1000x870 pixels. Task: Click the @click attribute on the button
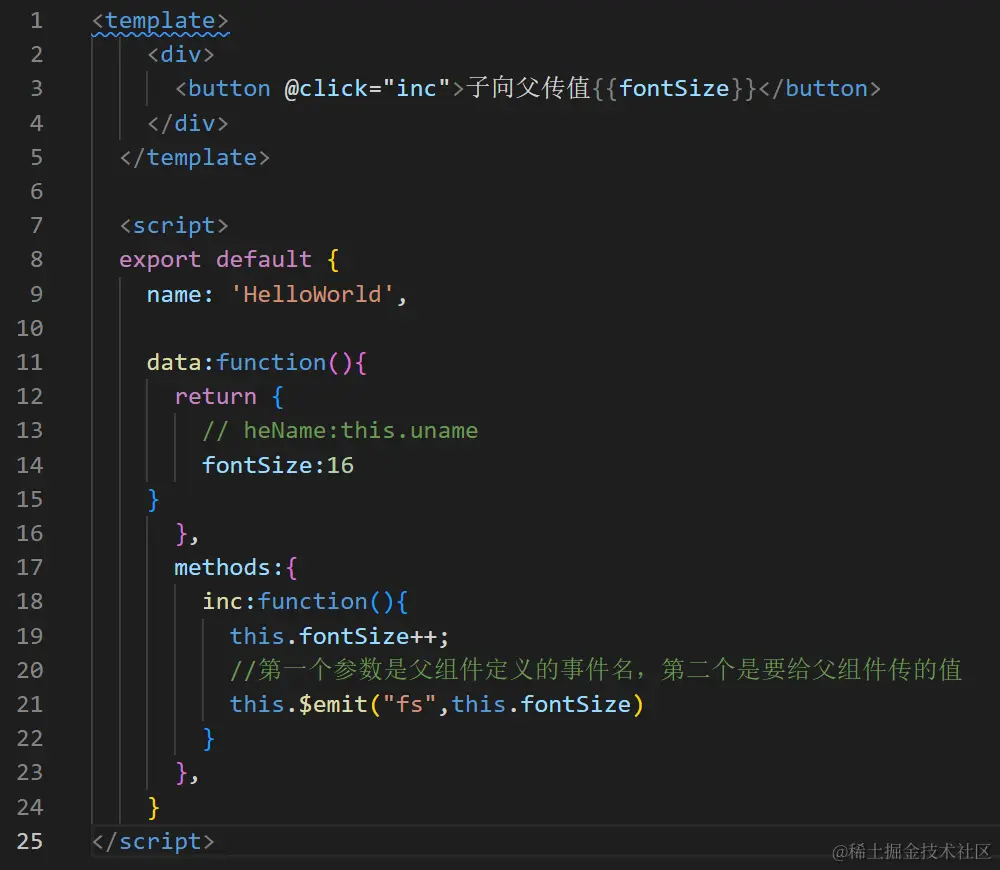pyautogui.click(x=326, y=89)
